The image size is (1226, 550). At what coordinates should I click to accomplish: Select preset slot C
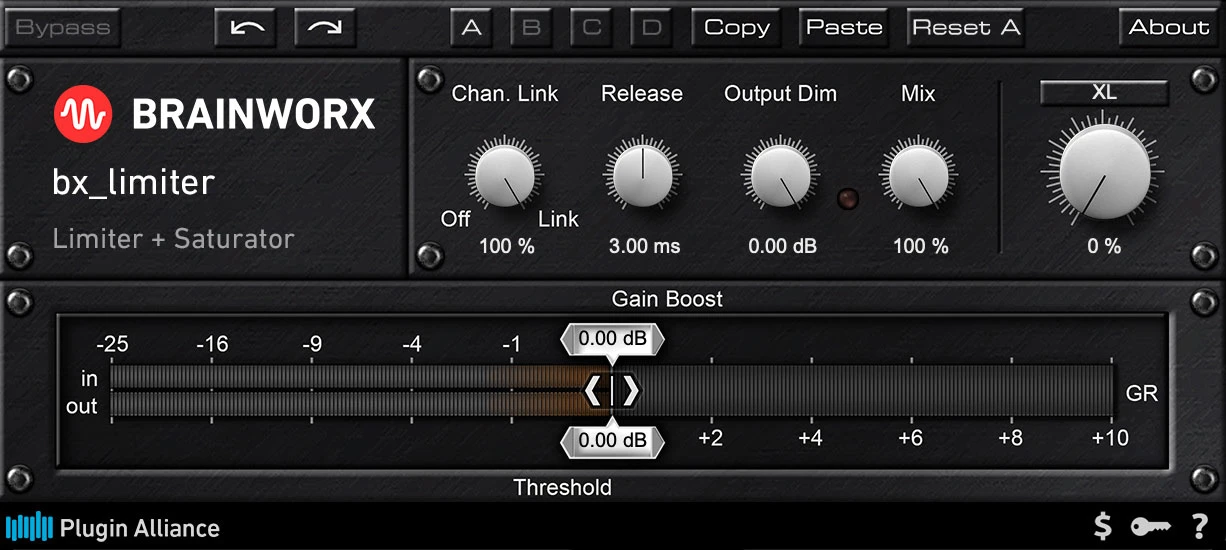point(591,28)
